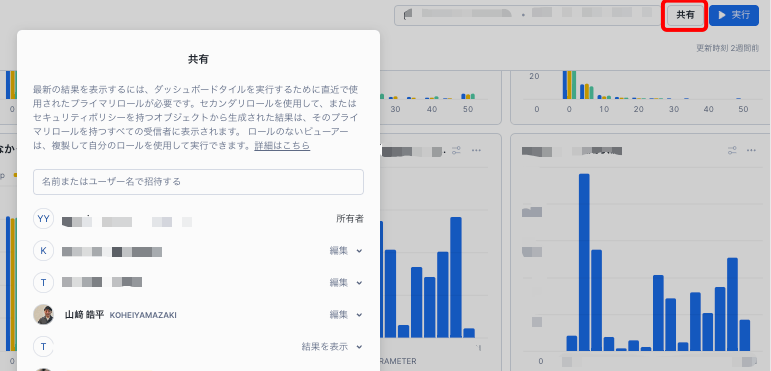Image resolution: width=771 pixels, height=371 pixels.
Task: Open the 編集 permission dropdown for user K
Action: [346, 251]
